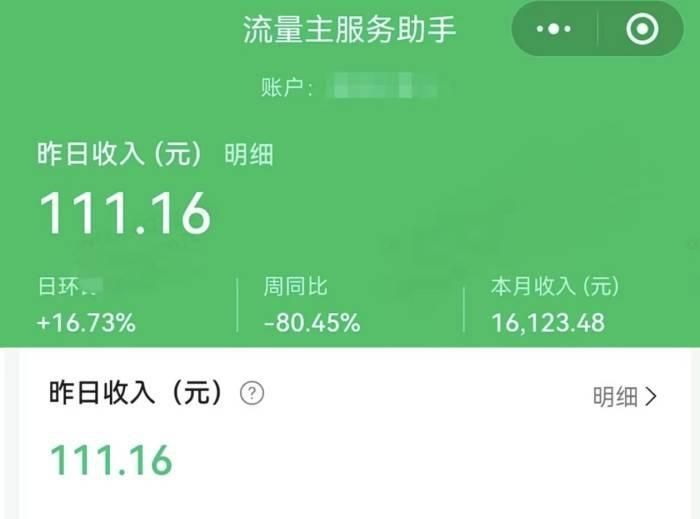Tap the mini program close circle icon

pos(642,29)
